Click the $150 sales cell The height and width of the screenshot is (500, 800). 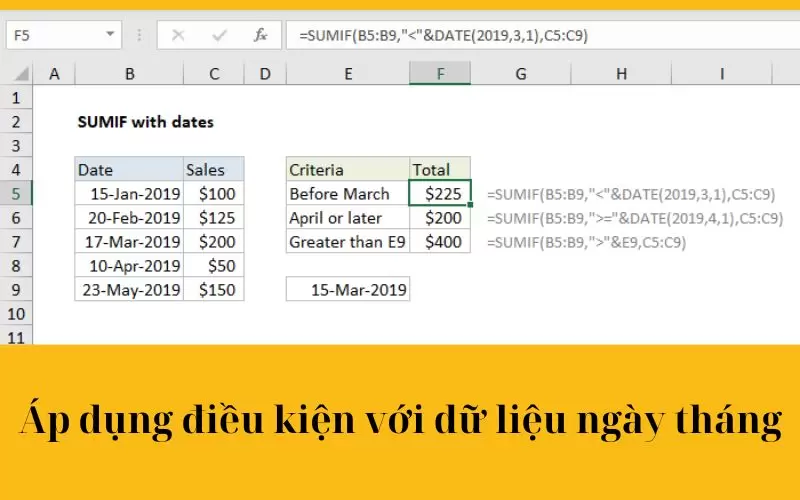pyautogui.click(x=214, y=289)
